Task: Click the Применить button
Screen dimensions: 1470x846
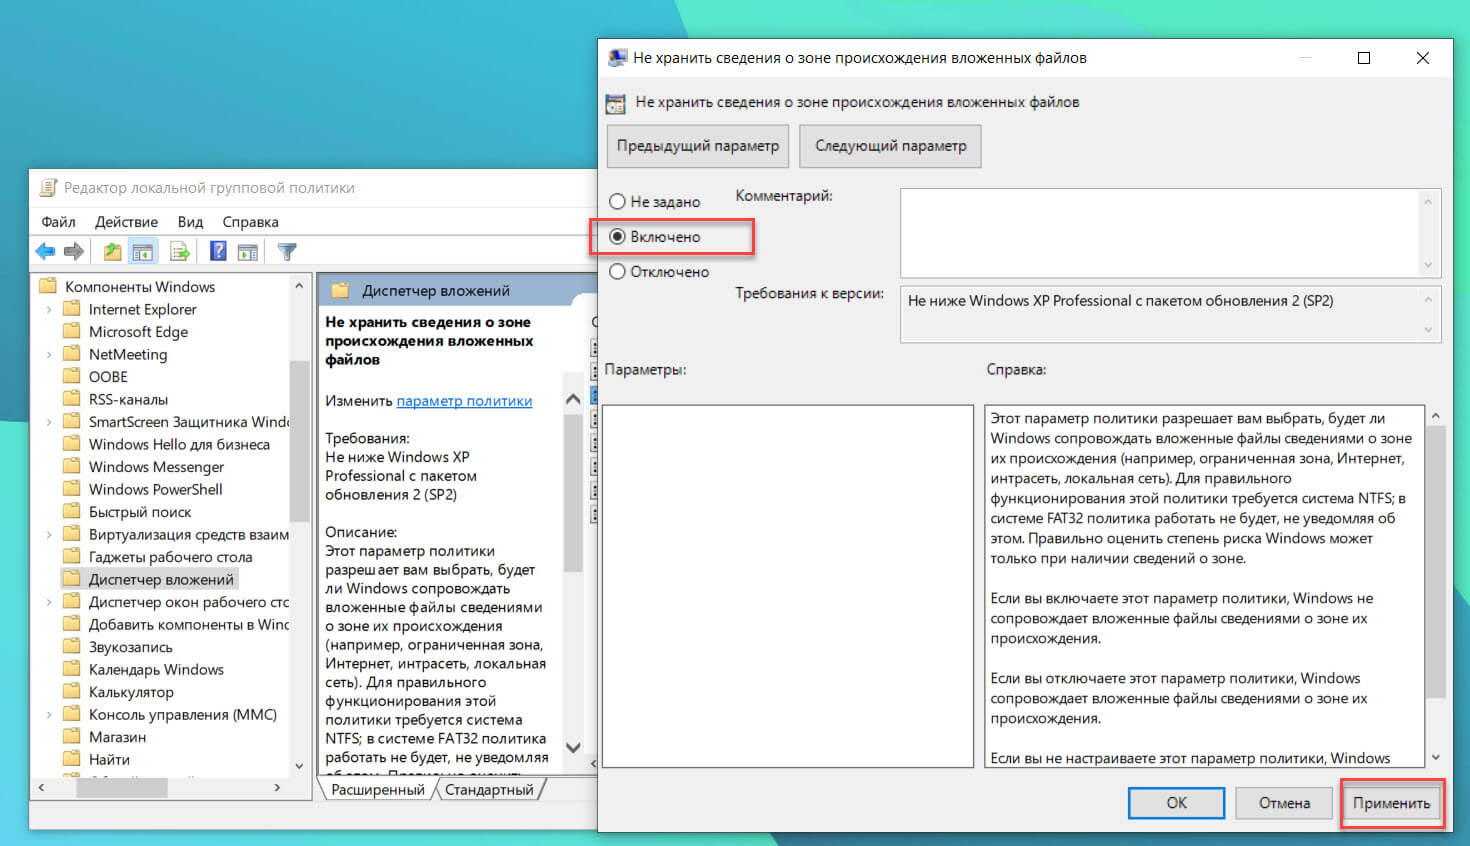Action: 1391,803
